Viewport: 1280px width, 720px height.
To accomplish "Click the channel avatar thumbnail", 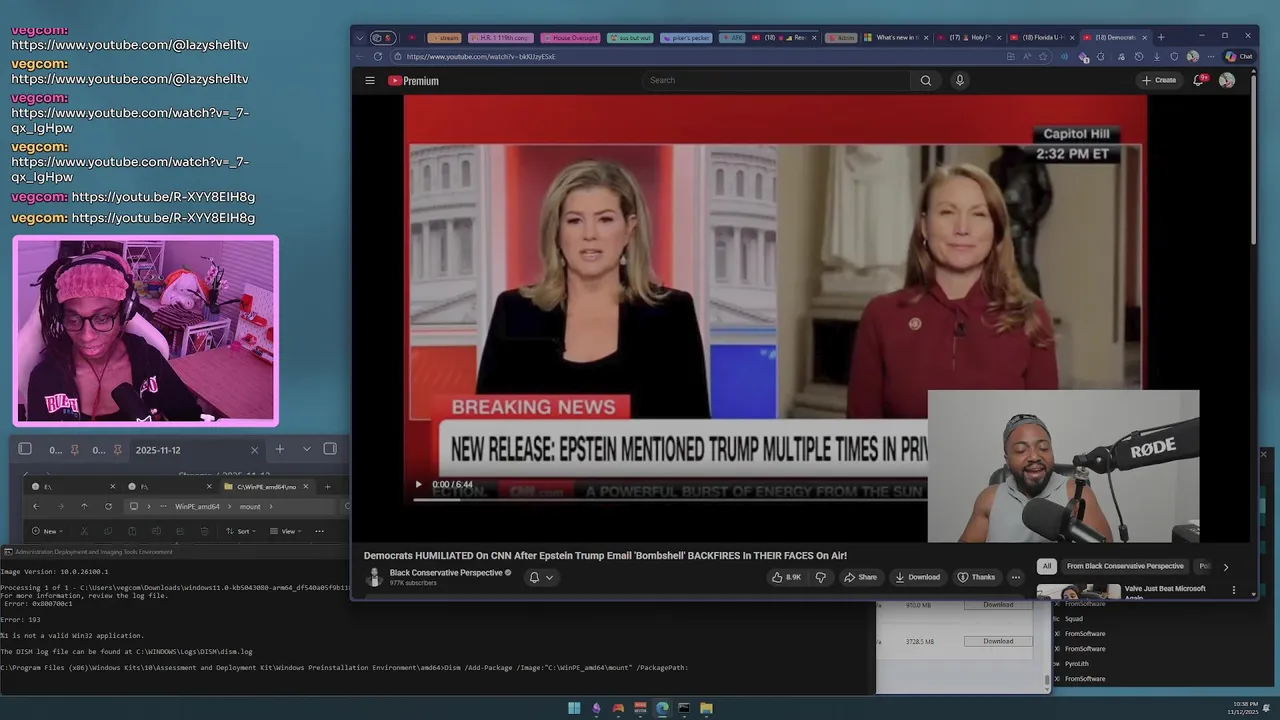I will [x=374, y=577].
